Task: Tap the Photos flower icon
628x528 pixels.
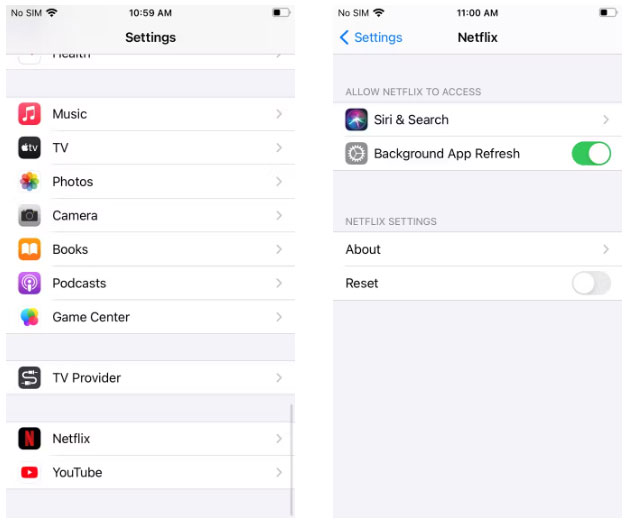Action: pos(29,181)
